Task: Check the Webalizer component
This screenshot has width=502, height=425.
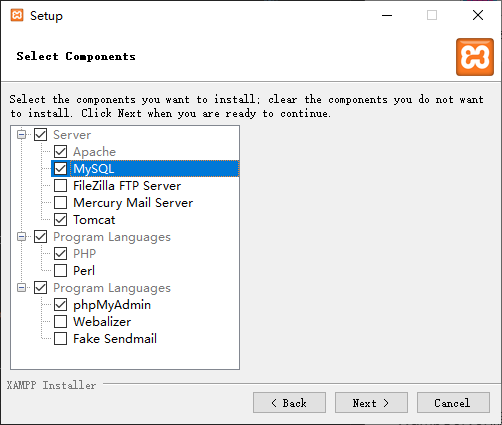Action: (60, 321)
